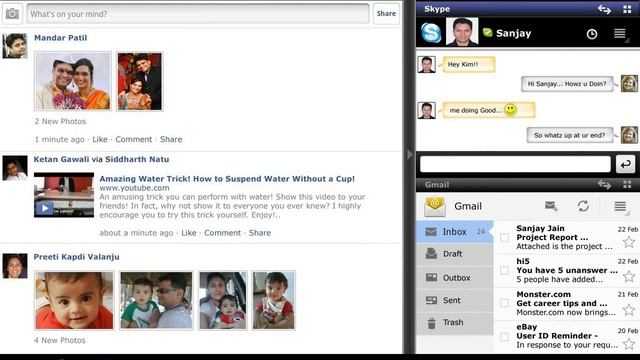Open Mandar Patil's profile name link
The height and width of the screenshot is (360, 640).
[60, 38]
